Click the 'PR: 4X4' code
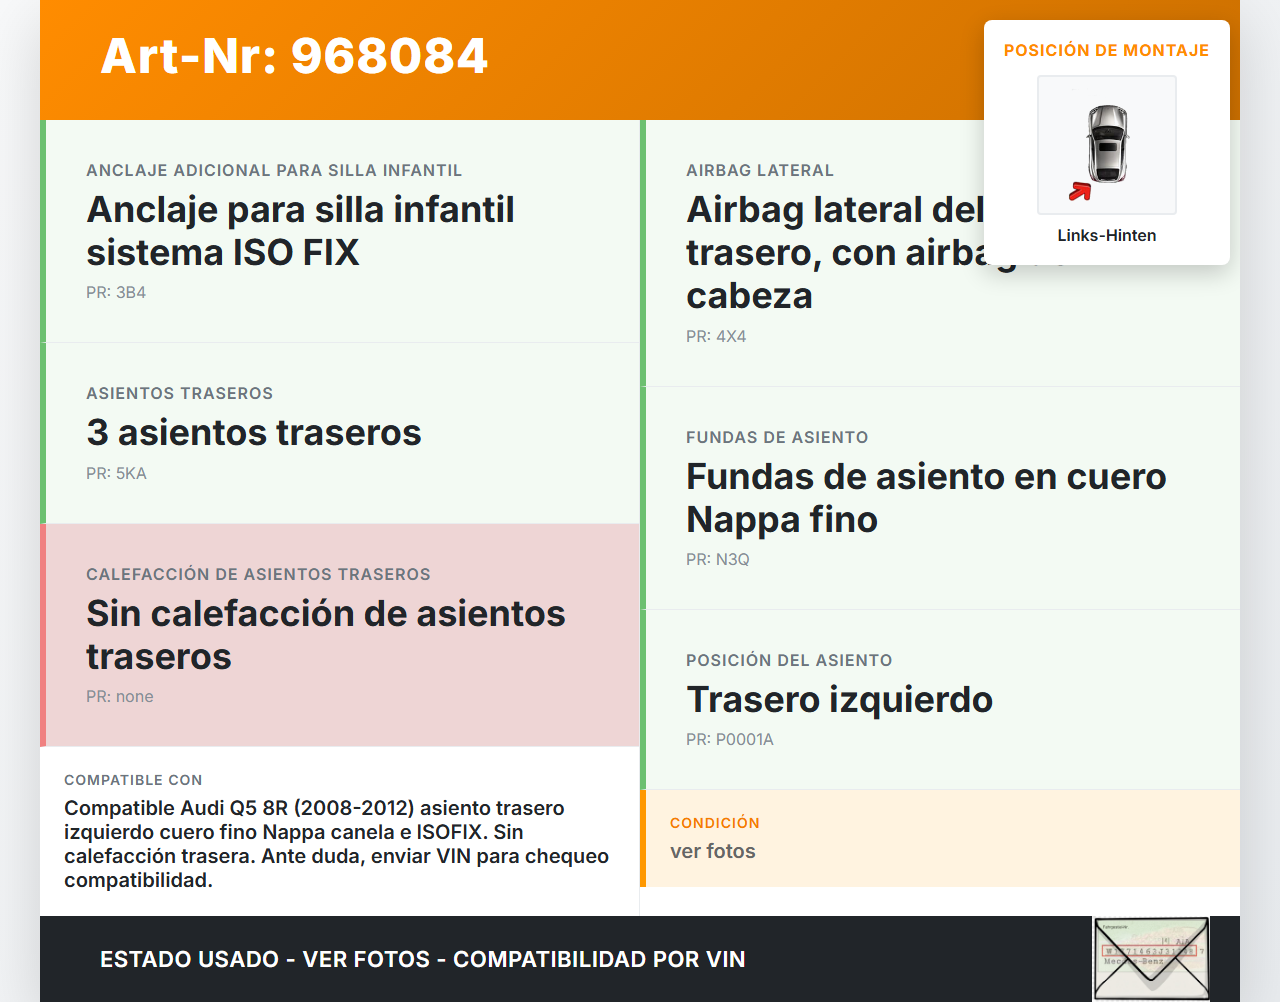The height and width of the screenshot is (1002, 1280). pos(716,336)
